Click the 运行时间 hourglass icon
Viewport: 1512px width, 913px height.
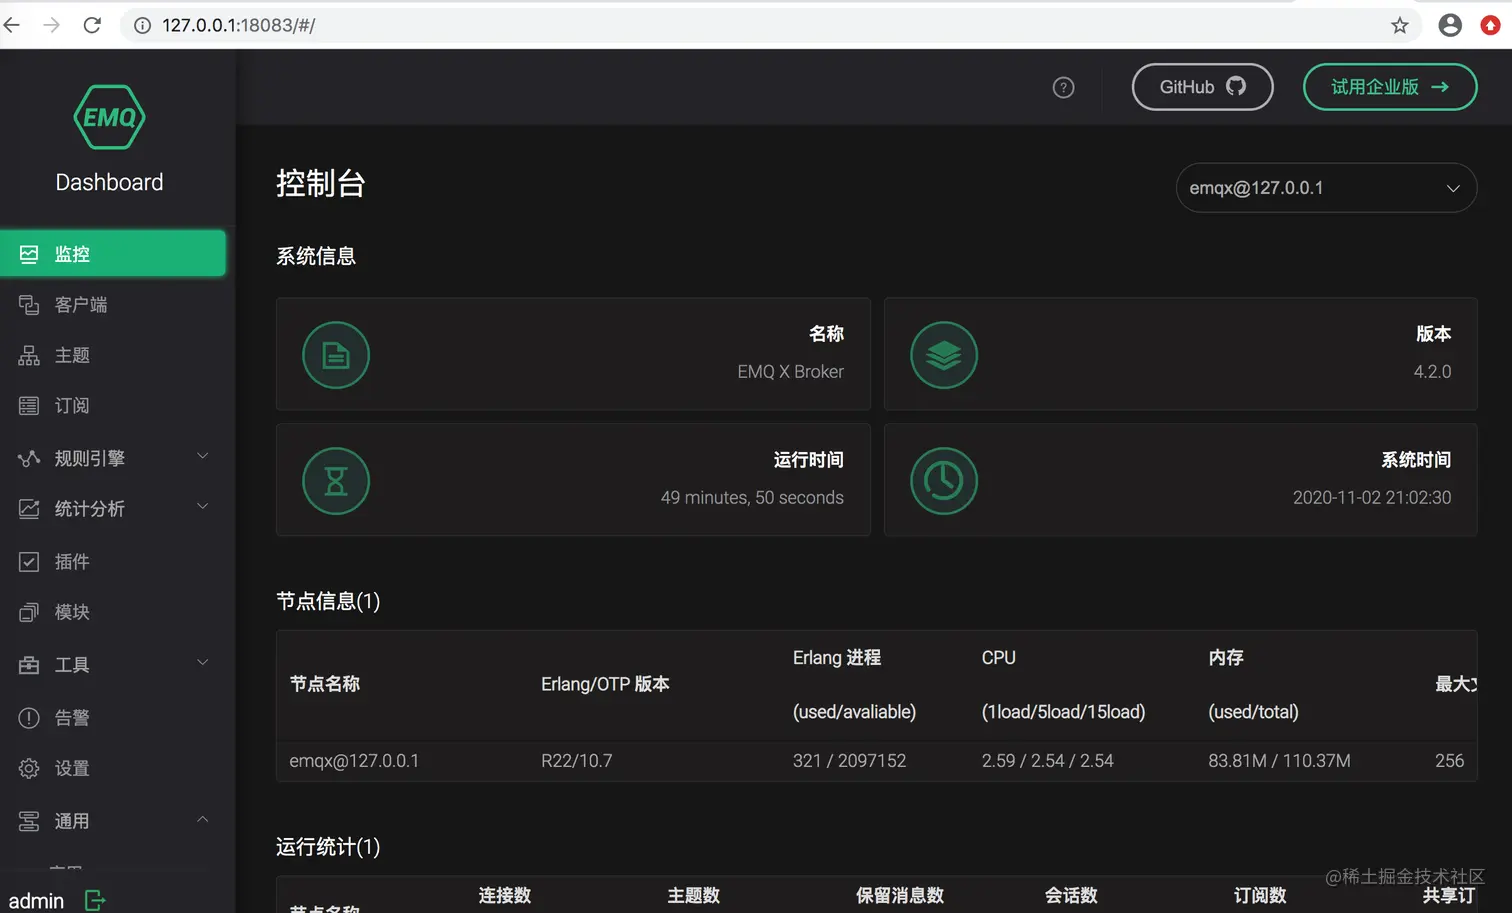point(336,481)
